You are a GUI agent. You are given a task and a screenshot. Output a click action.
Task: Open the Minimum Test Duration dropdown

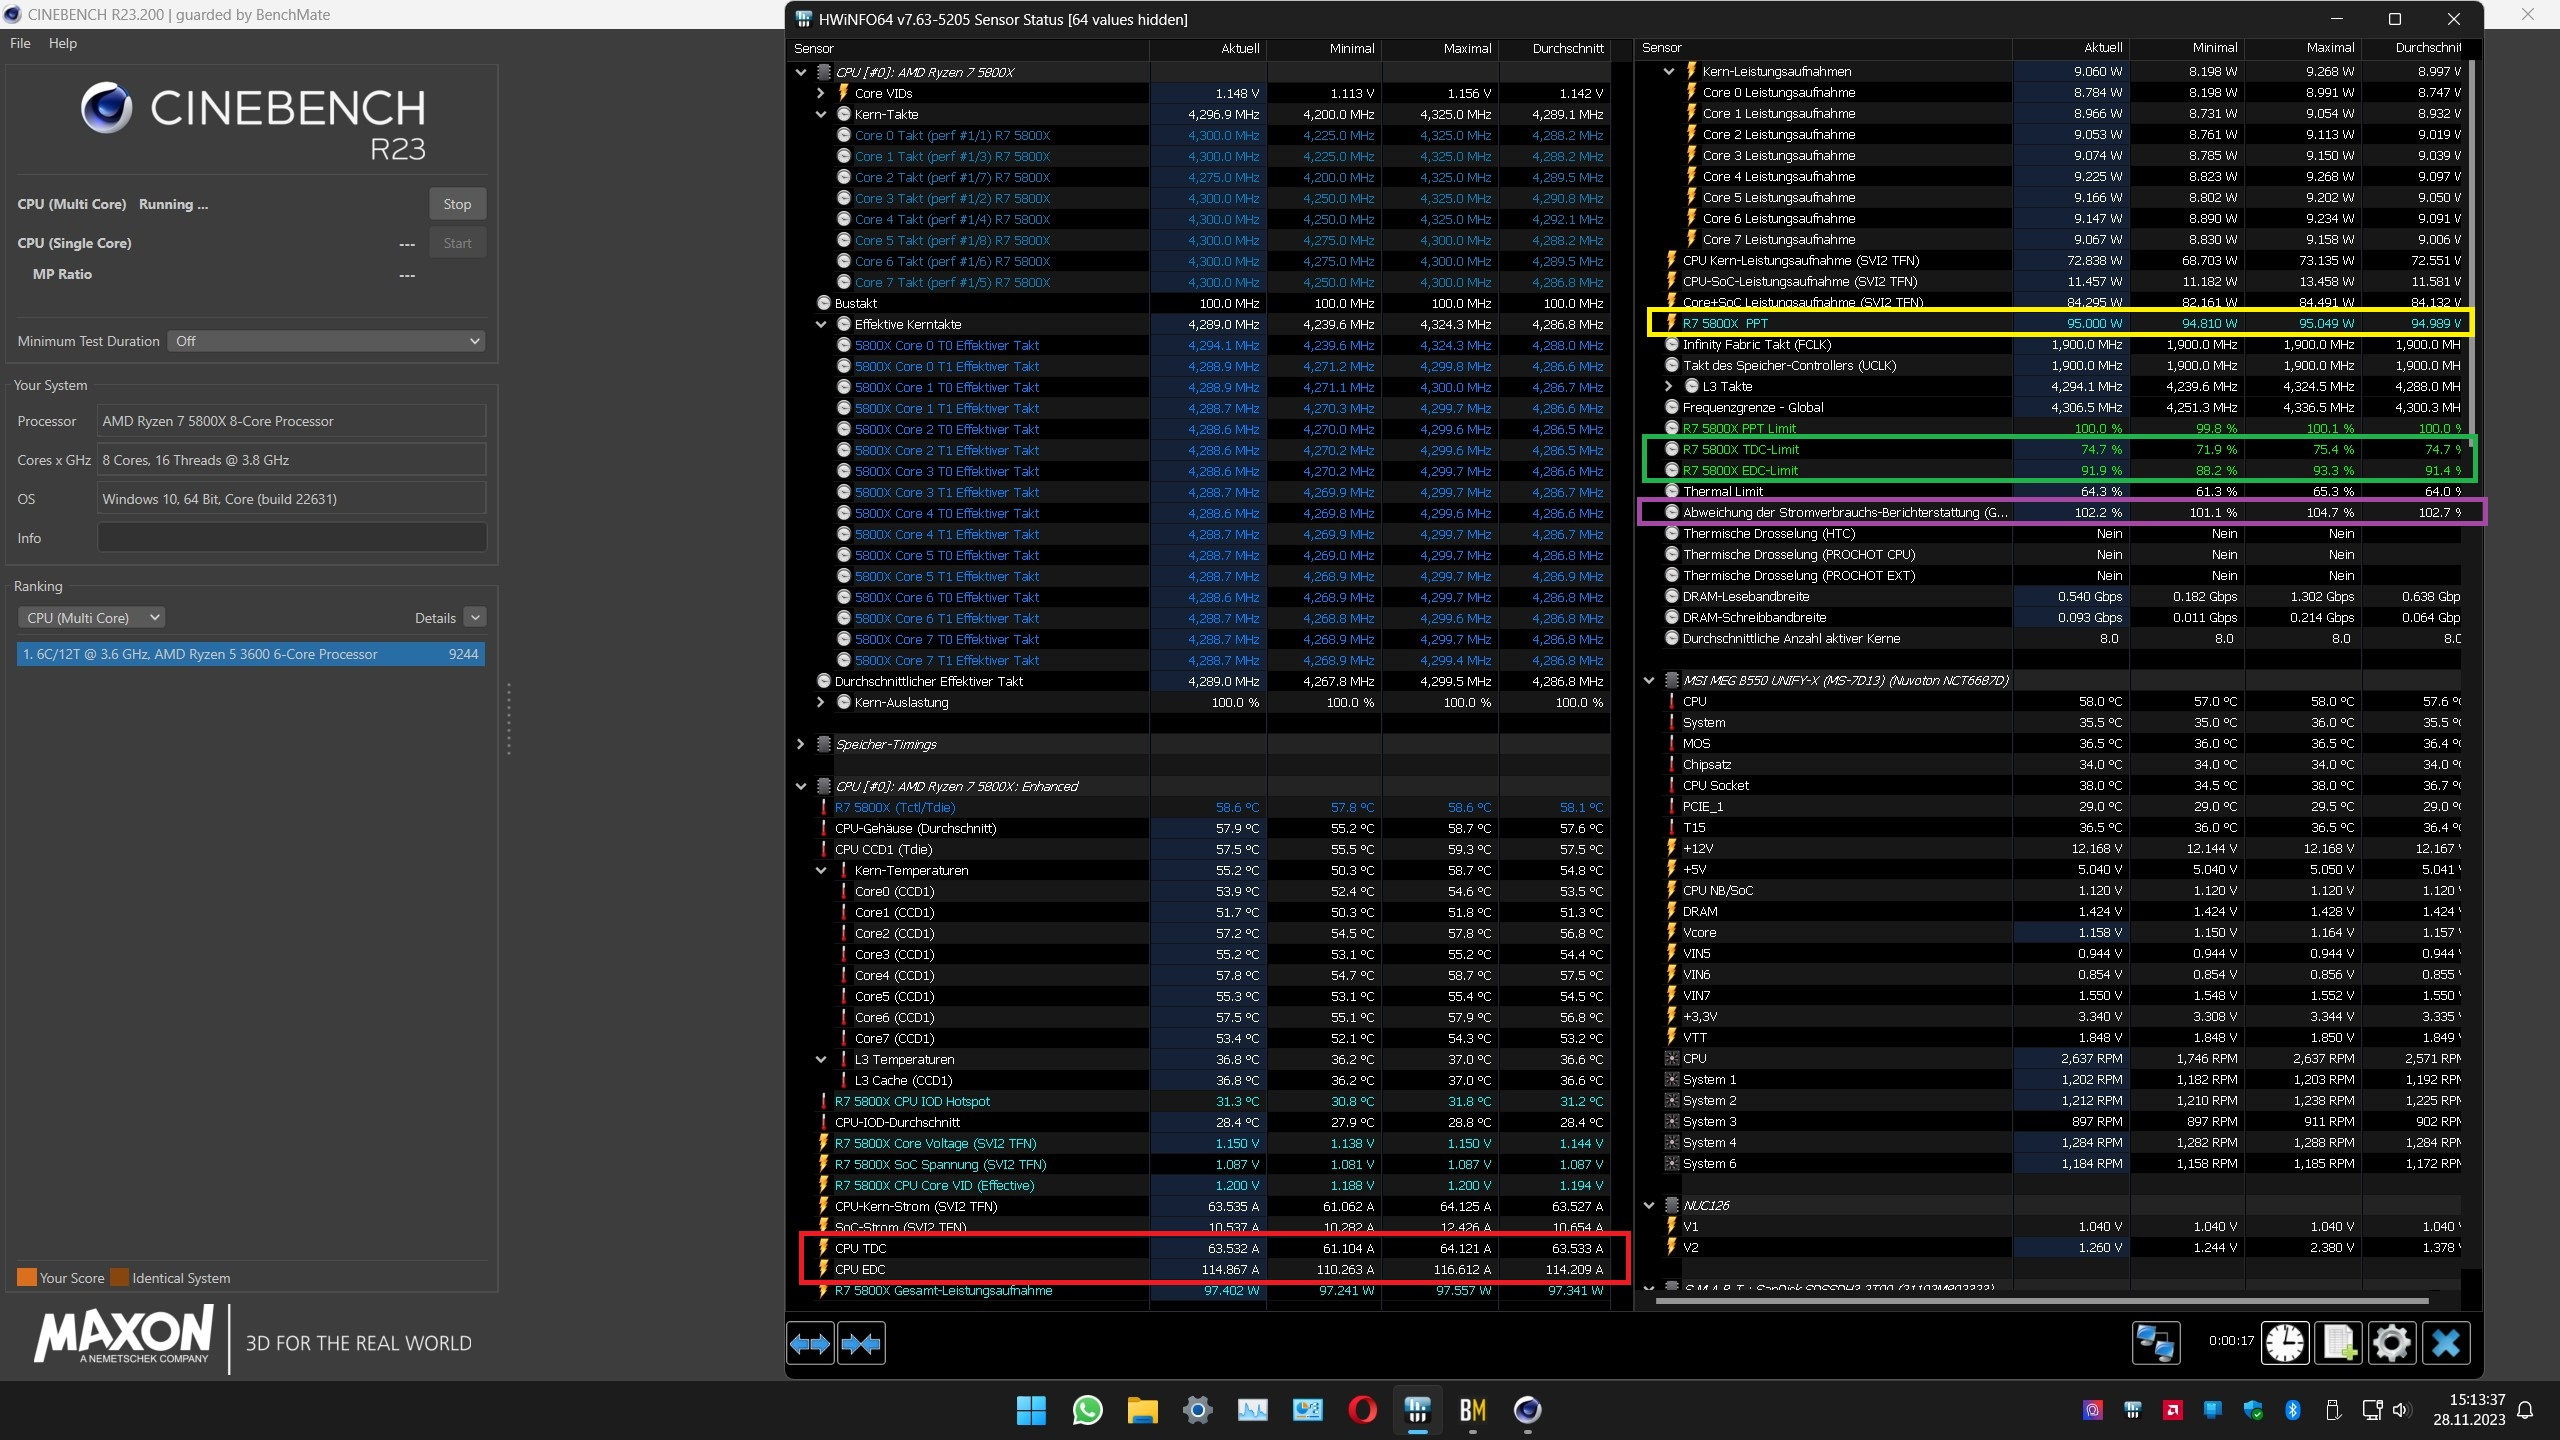coord(326,341)
